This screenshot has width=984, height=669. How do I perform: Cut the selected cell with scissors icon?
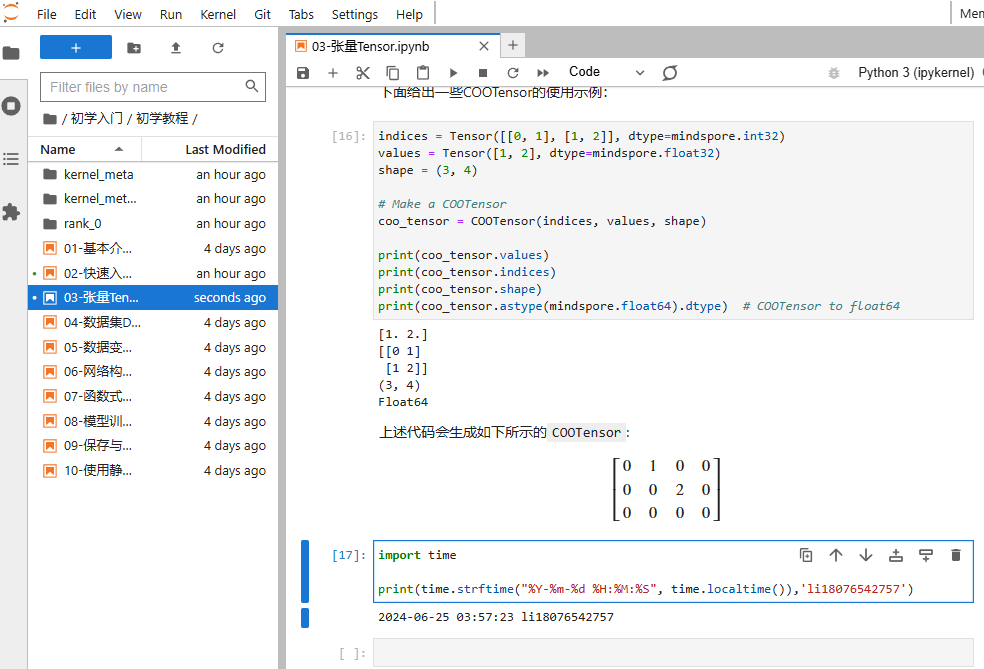(x=363, y=73)
